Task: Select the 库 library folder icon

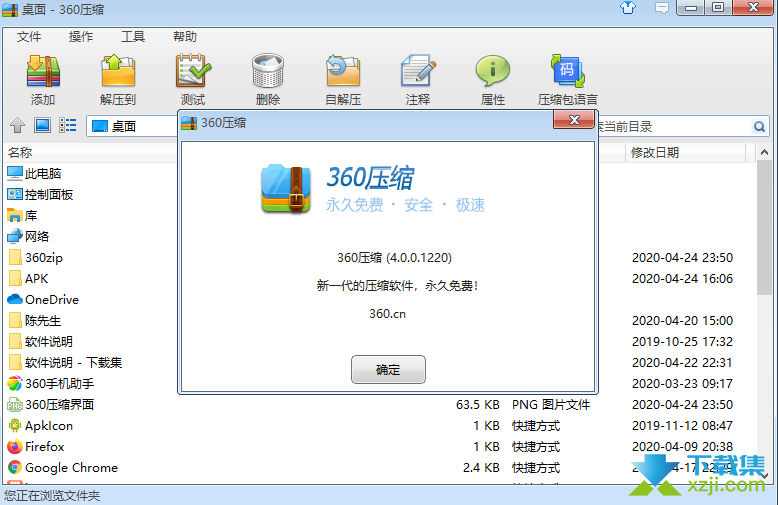Action: [15, 215]
